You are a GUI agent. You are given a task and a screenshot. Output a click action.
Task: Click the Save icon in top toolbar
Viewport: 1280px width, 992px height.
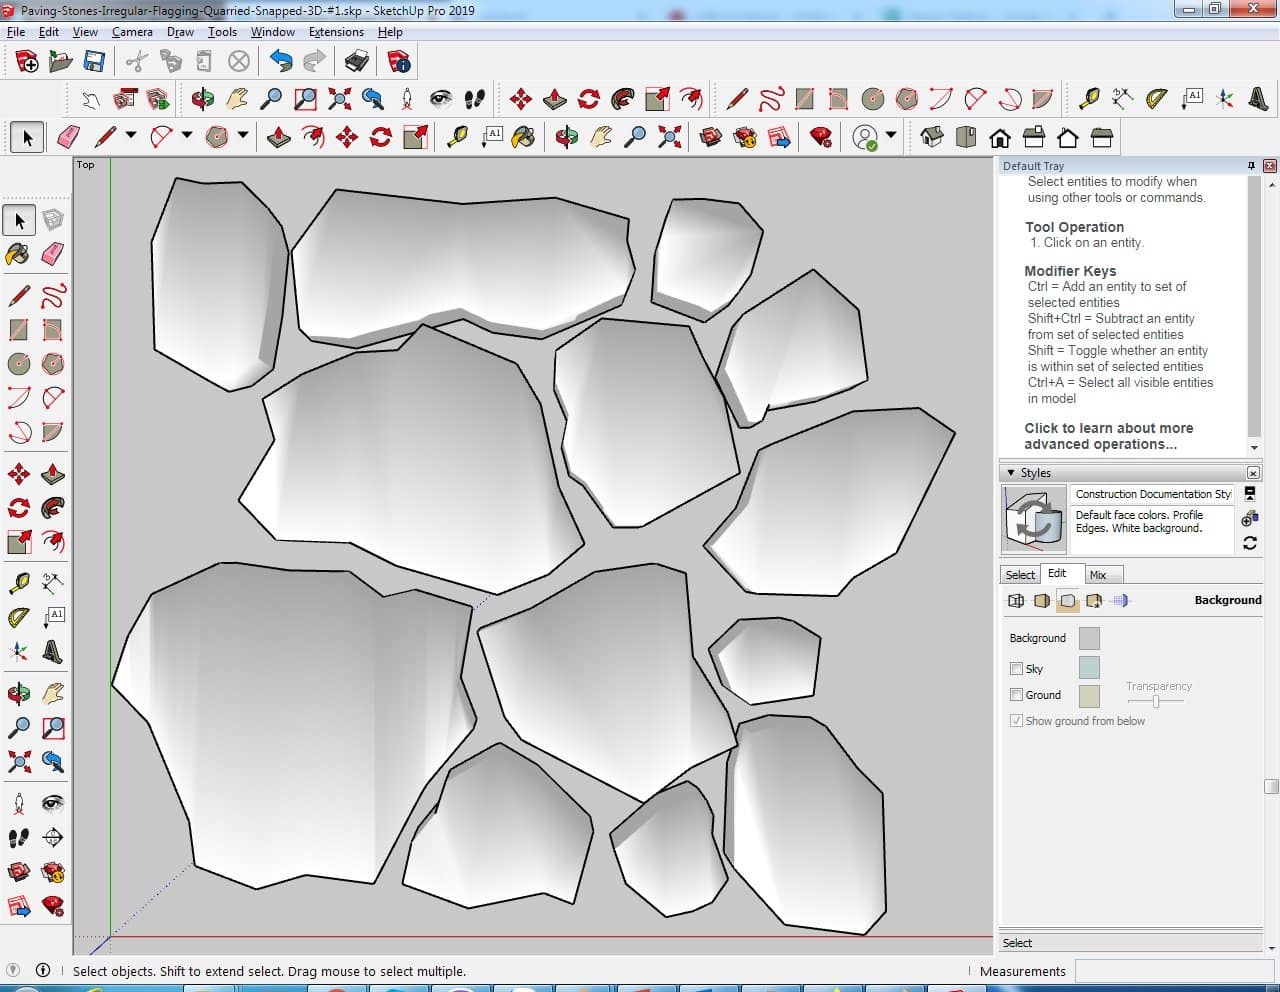[x=94, y=62]
